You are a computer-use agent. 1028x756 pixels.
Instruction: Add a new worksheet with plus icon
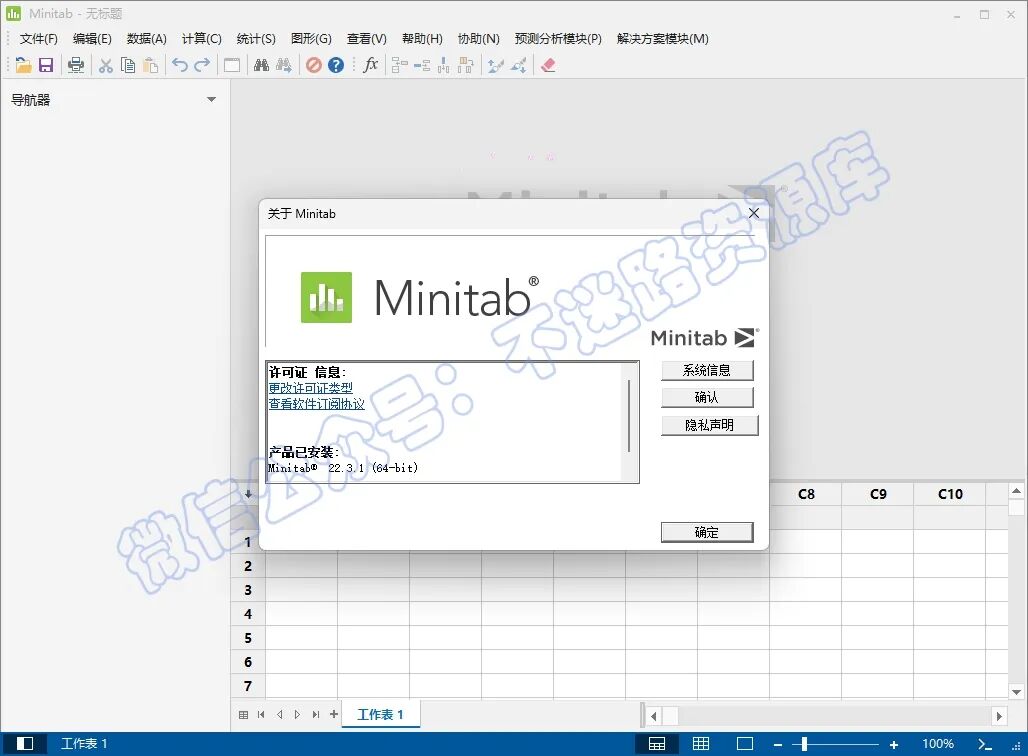334,714
